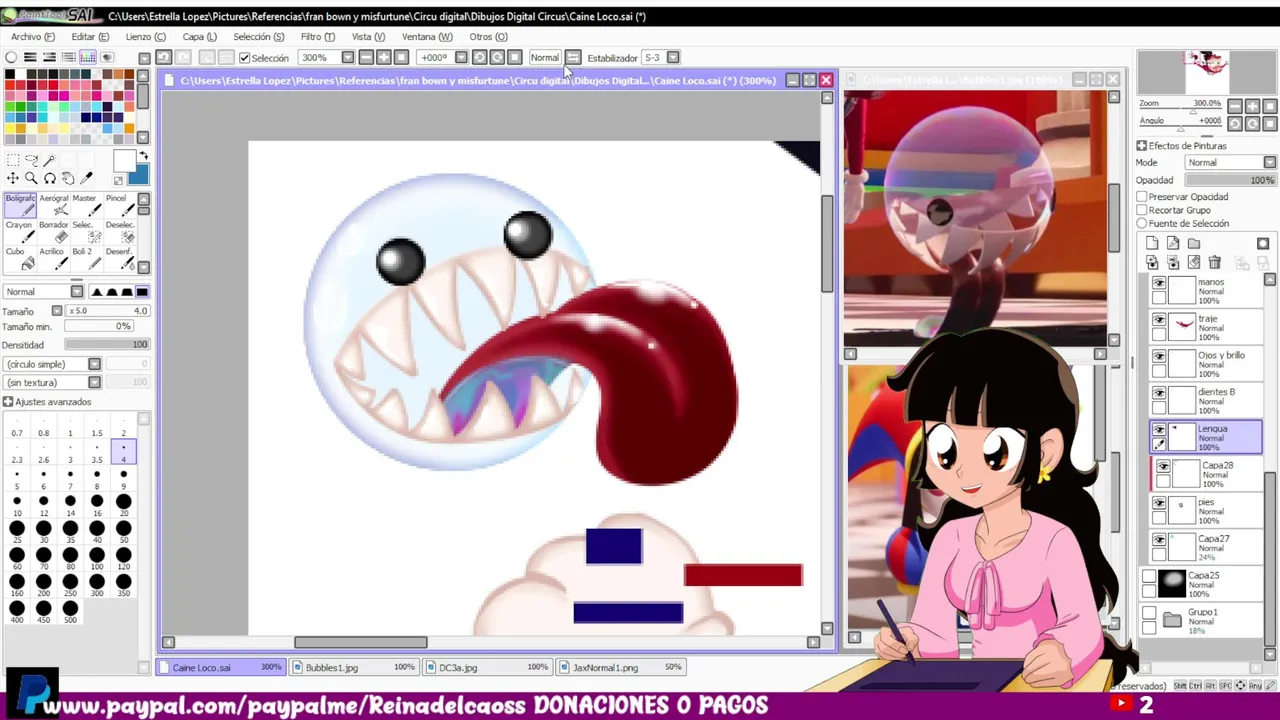Switch to the DC3a.jpg document tab
This screenshot has width=1280, height=720.
point(488,667)
